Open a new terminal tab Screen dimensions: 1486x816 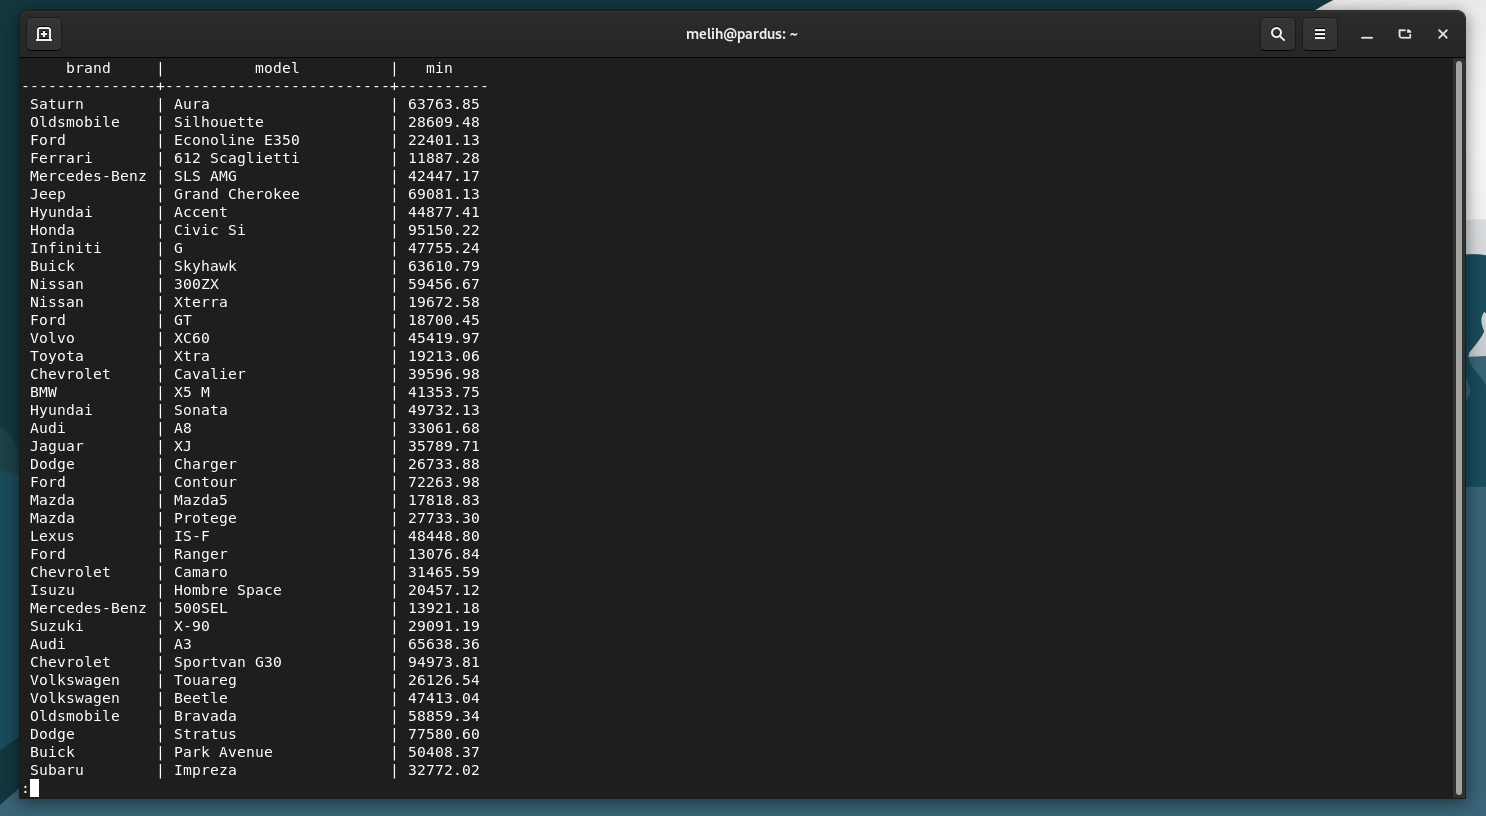tap(44, 34)
